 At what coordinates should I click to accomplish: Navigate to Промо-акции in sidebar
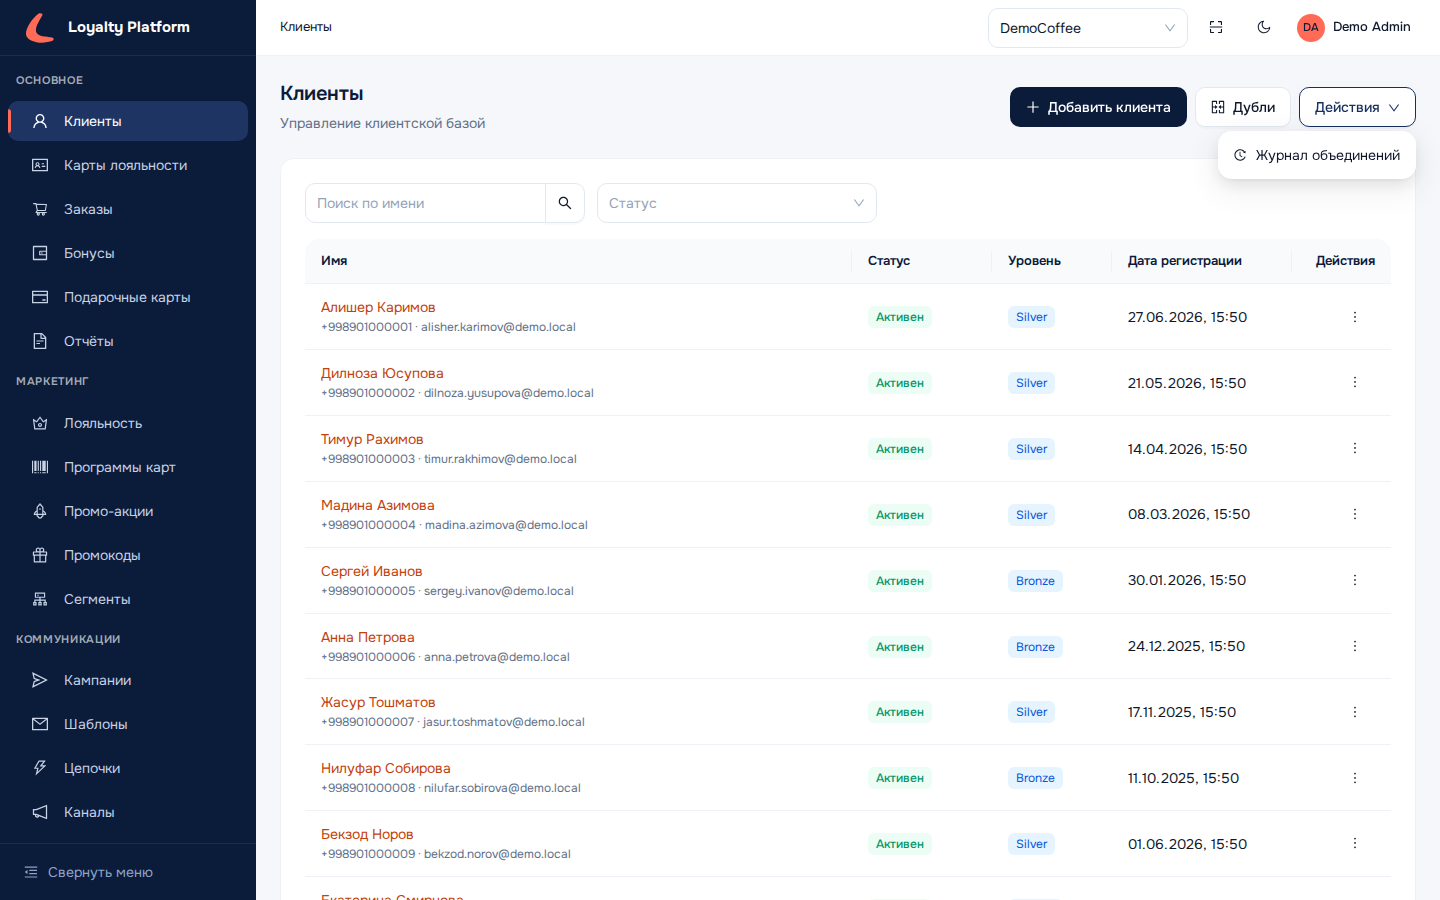click(x=128, y=511)
